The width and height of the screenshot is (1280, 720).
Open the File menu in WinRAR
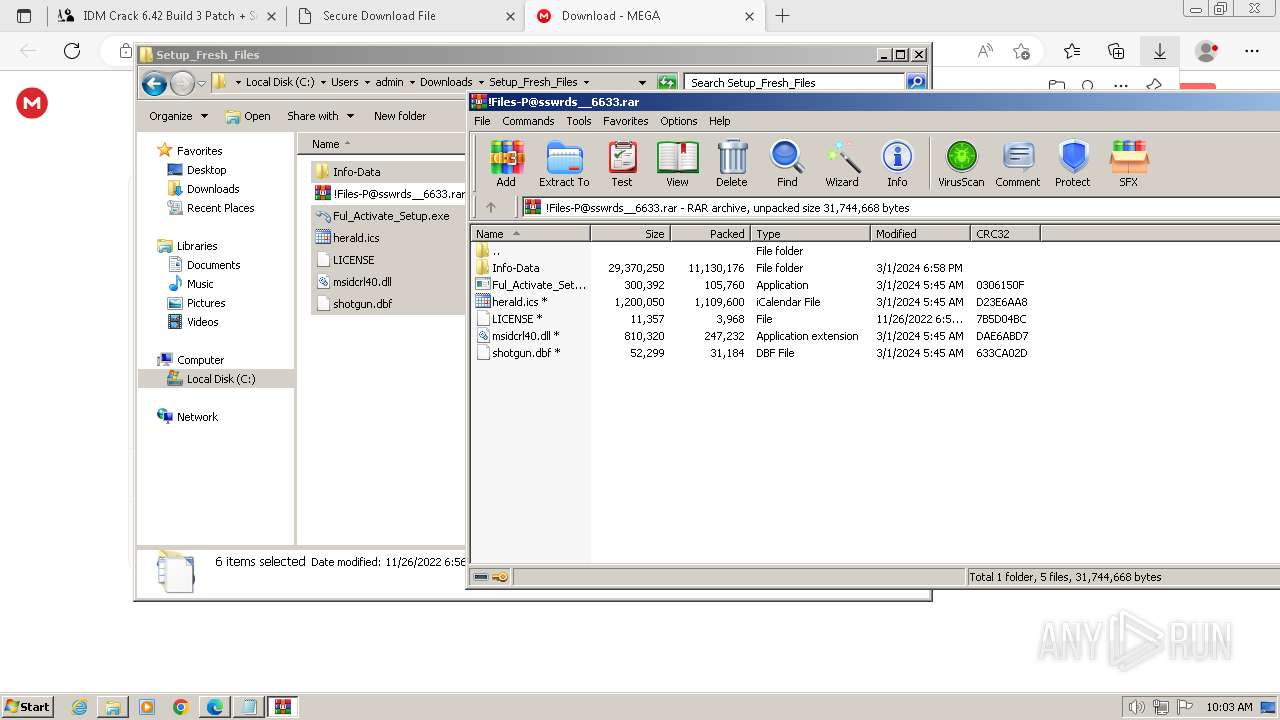[x=482, y=121]
